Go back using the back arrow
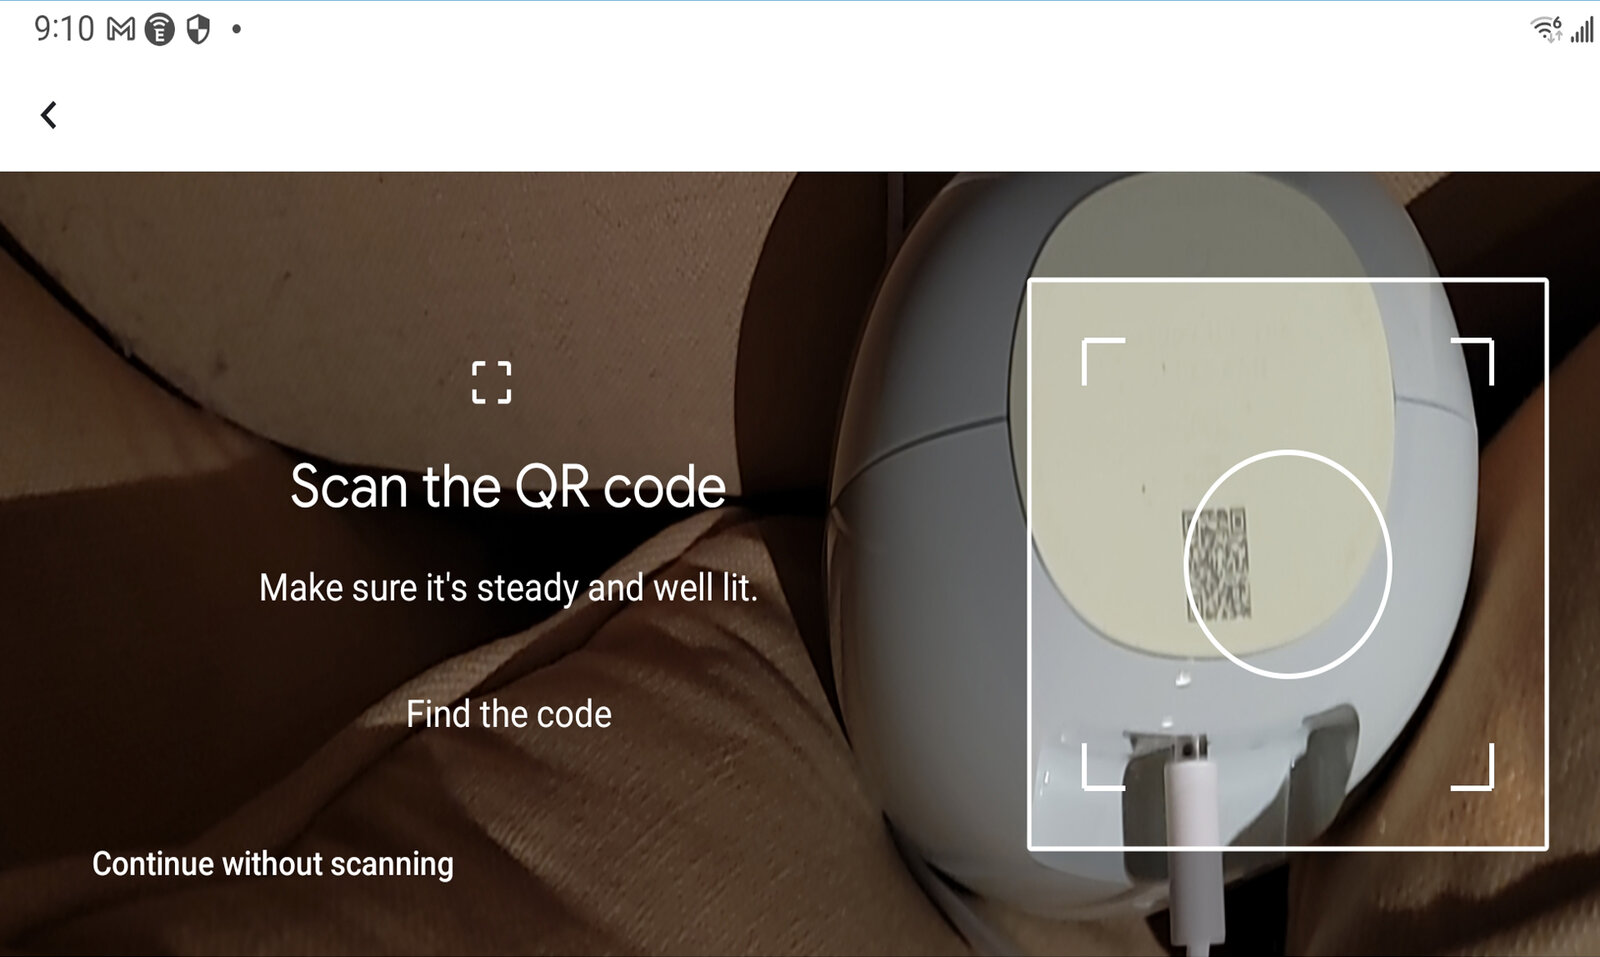This screenshot has width=1600, height=957. point(48,115)
